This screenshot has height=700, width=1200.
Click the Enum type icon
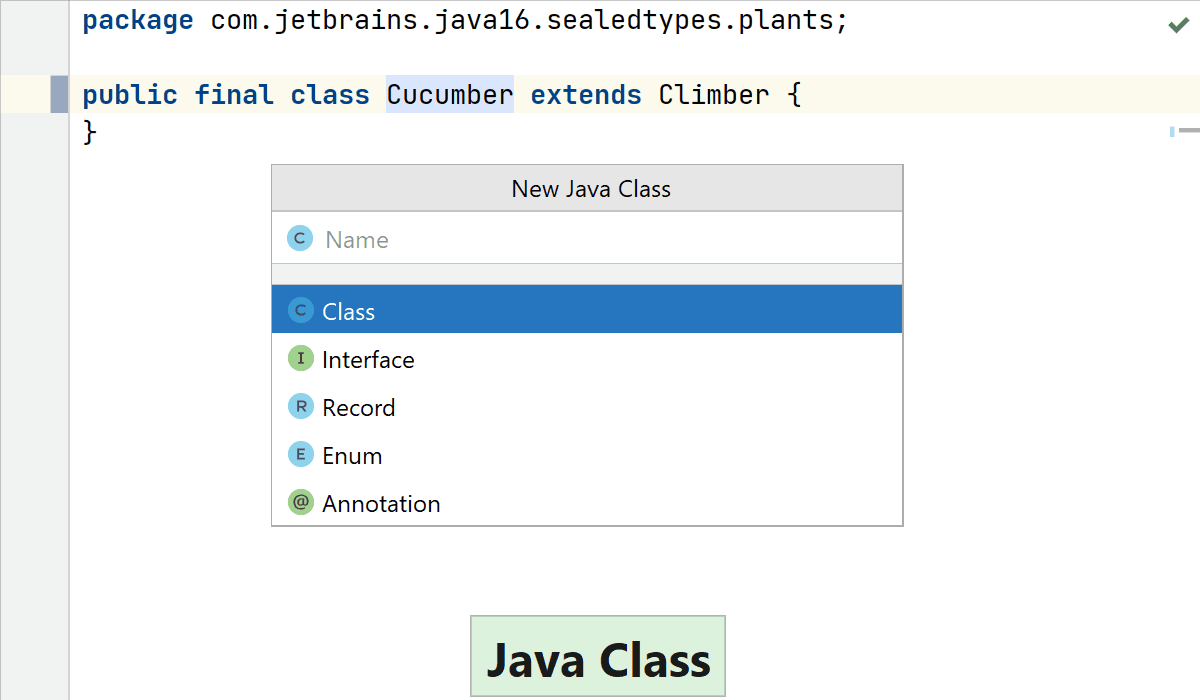[x=299, y=454]
